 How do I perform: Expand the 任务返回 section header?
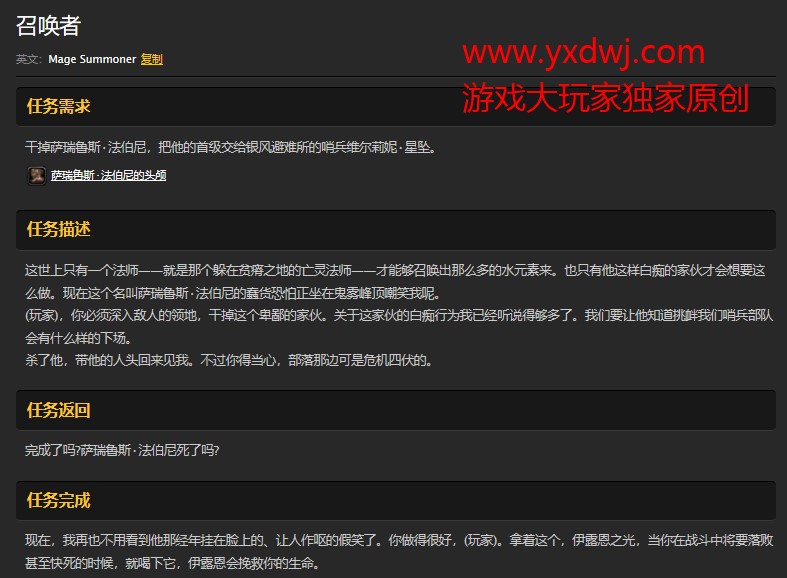[x=59, y=410]
